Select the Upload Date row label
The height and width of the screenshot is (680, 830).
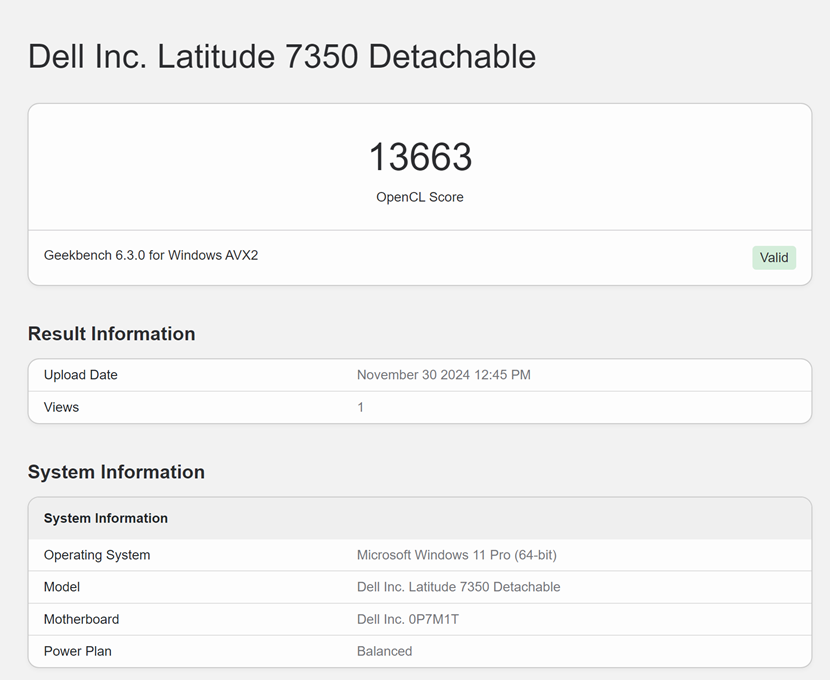click(x=81, y=375)
